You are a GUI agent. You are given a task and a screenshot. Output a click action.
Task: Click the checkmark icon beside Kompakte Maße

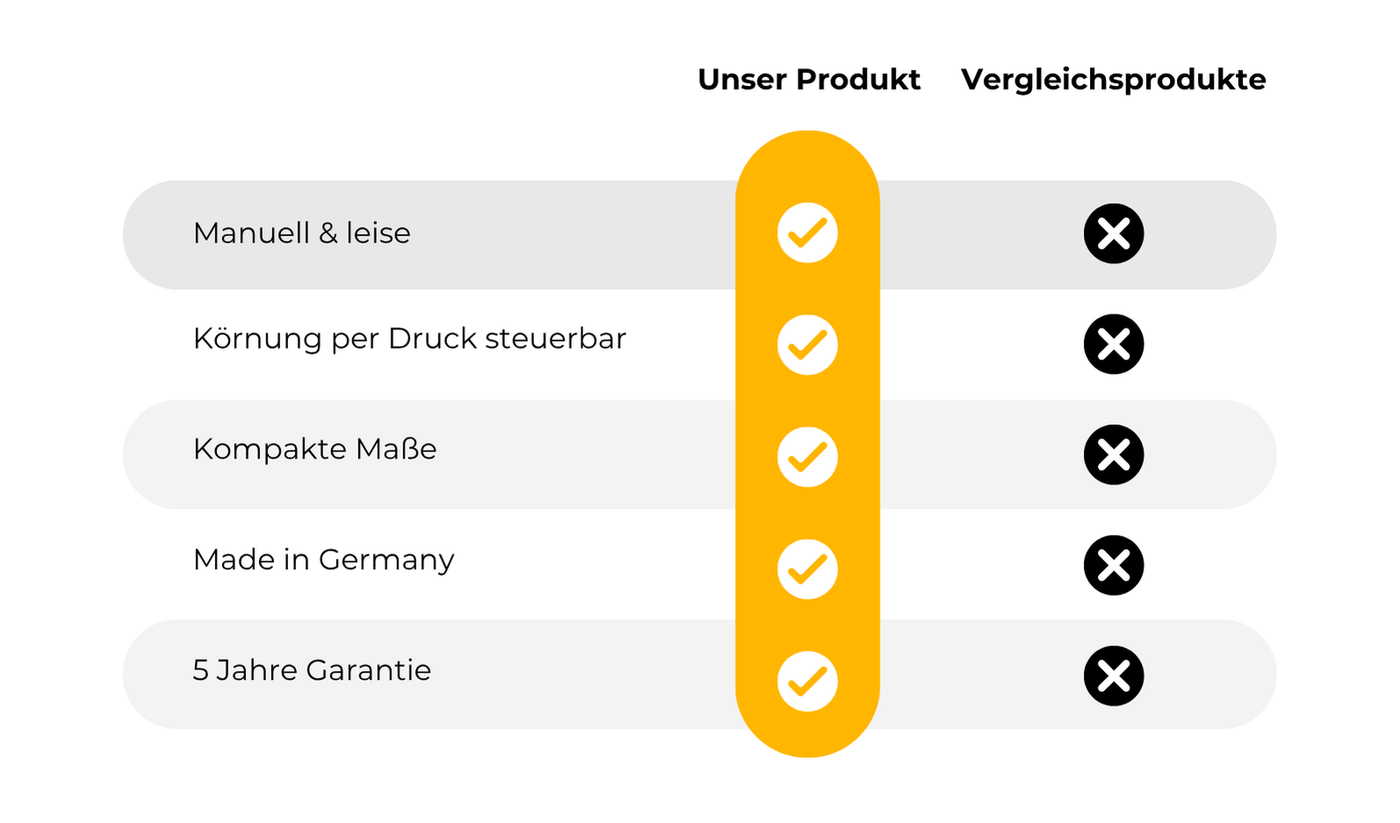(807, 456)
